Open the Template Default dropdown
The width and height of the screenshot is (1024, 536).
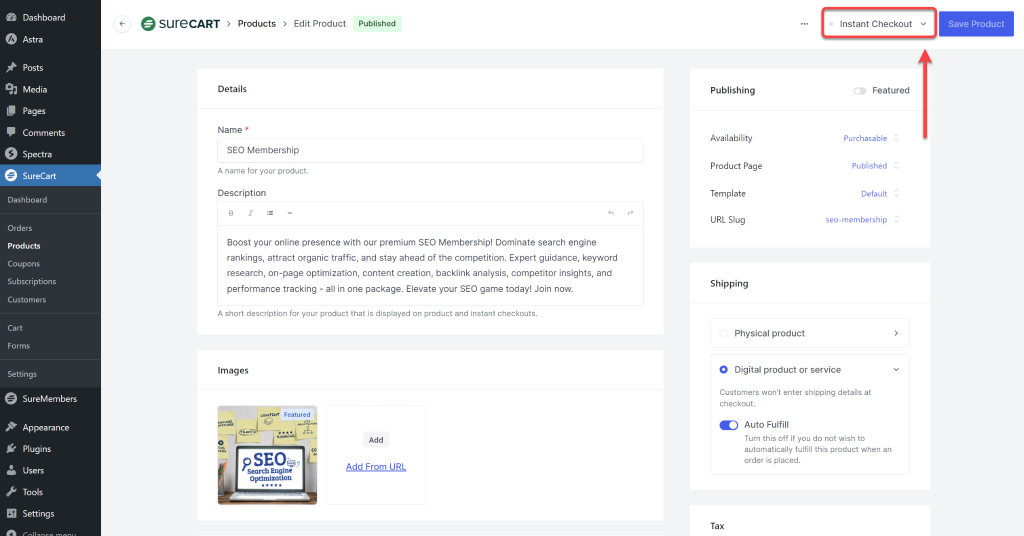point(880,194)
